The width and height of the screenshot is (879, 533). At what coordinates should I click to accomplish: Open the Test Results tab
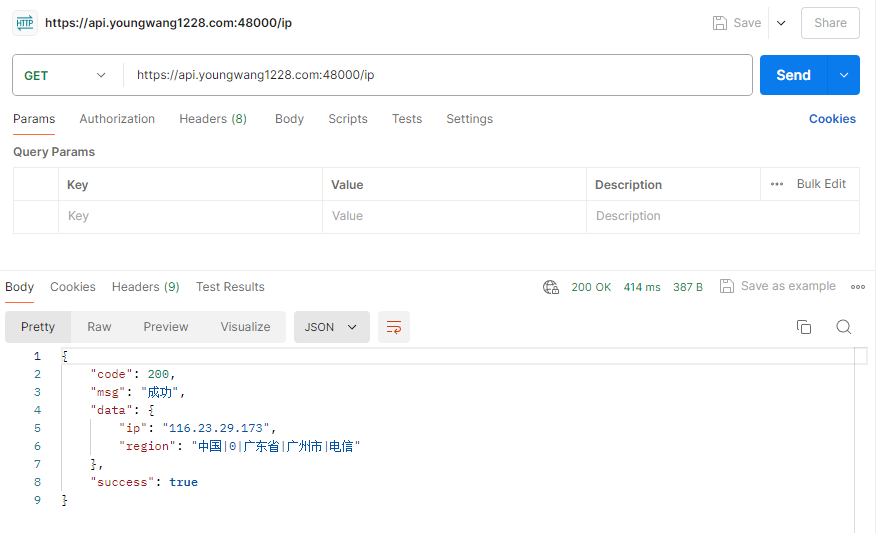point(230,287)
